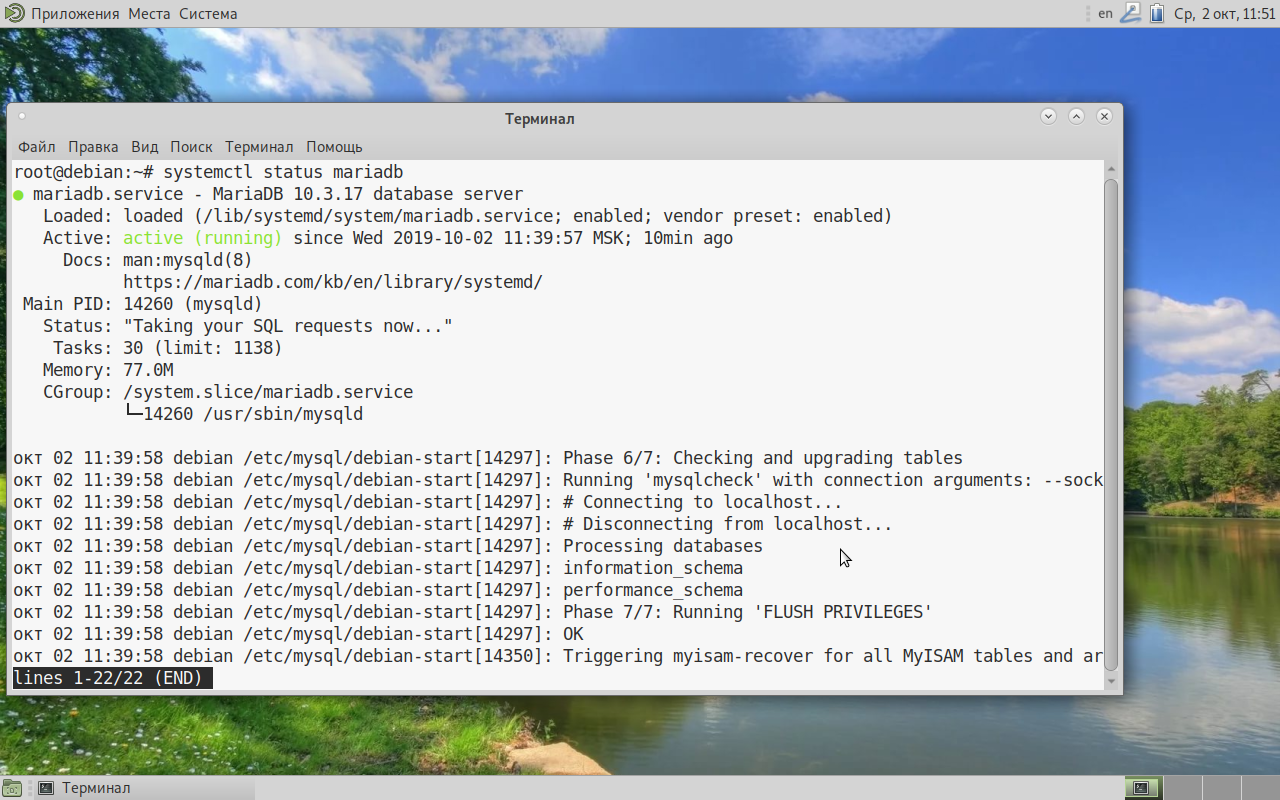Click the battery power tray icon
The width and height of the screenshot is (1280, 800).
tap(1157, 14)
